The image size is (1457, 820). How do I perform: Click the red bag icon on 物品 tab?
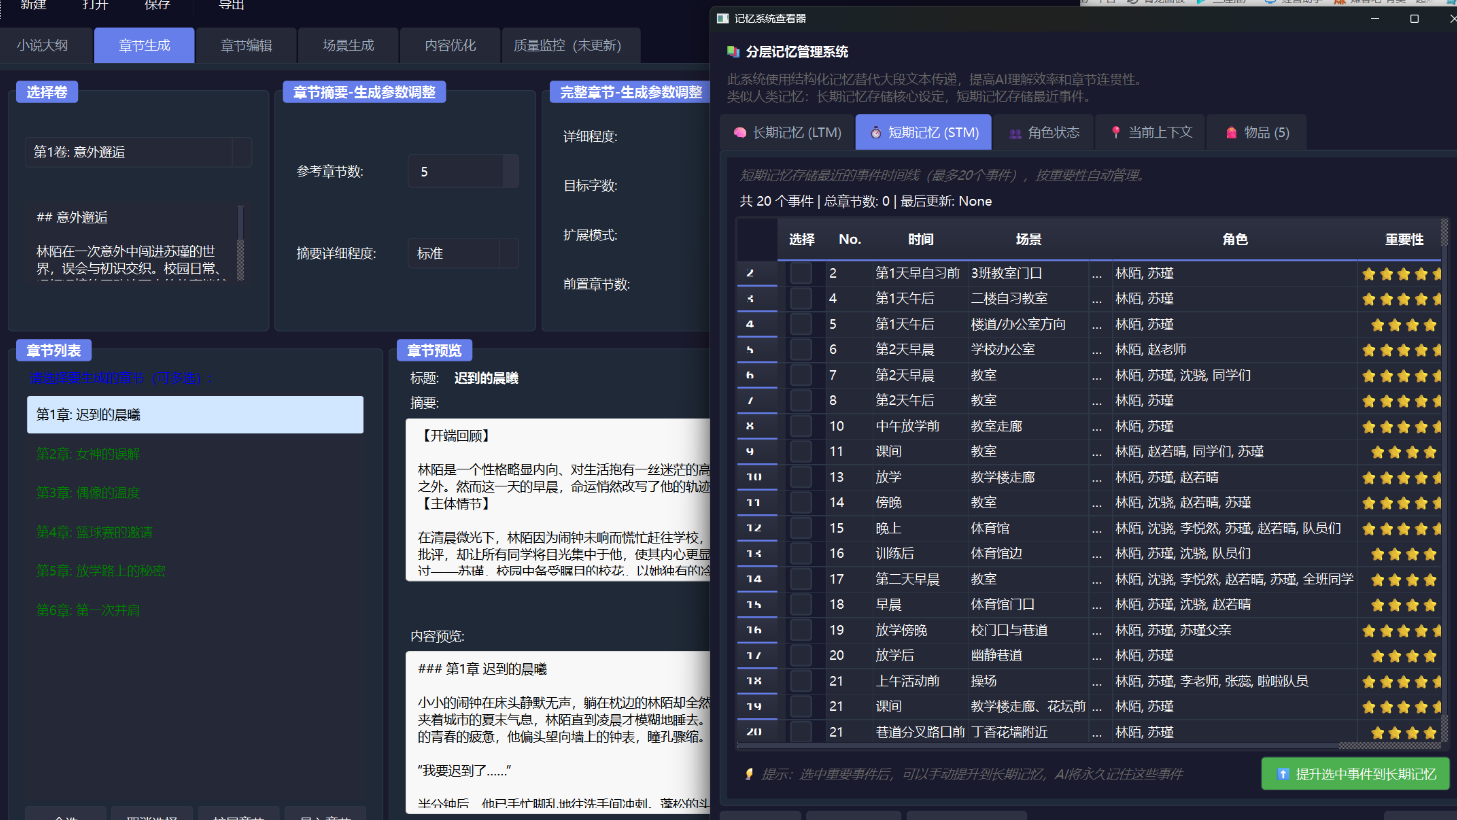pyautogui.click(x=1232, y=132)
